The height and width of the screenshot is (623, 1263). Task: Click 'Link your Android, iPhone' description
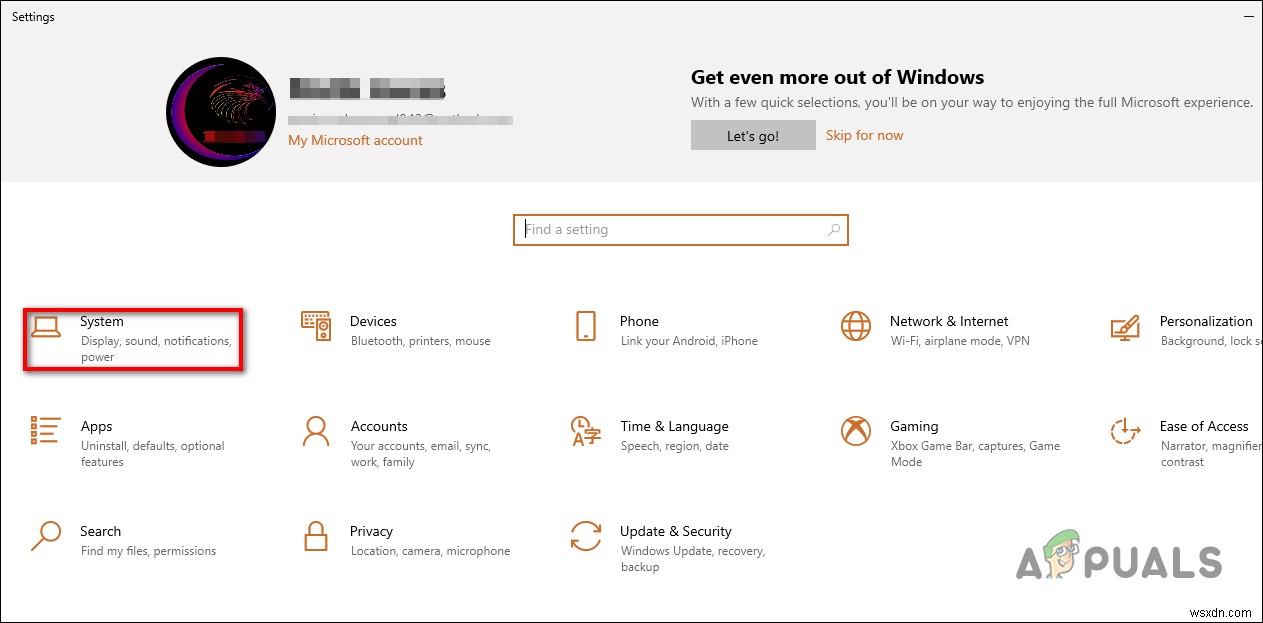pyautogui.click(x=689, y=341)
